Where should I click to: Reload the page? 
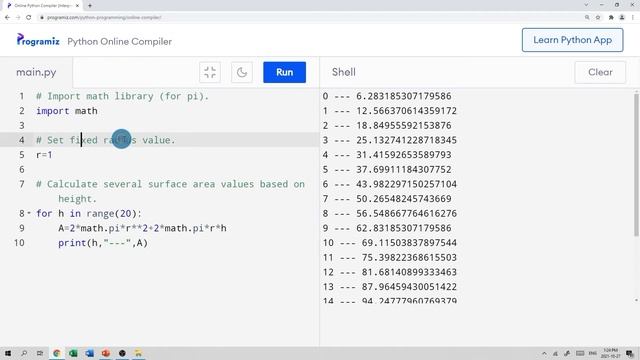[x=29, y=18]
